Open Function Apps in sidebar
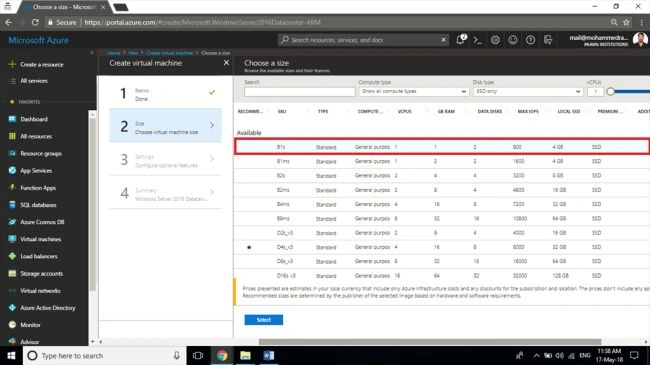Image resolution: width=650 pixels, height=365 pixels. pyautogui.click(x=38, y=188)
